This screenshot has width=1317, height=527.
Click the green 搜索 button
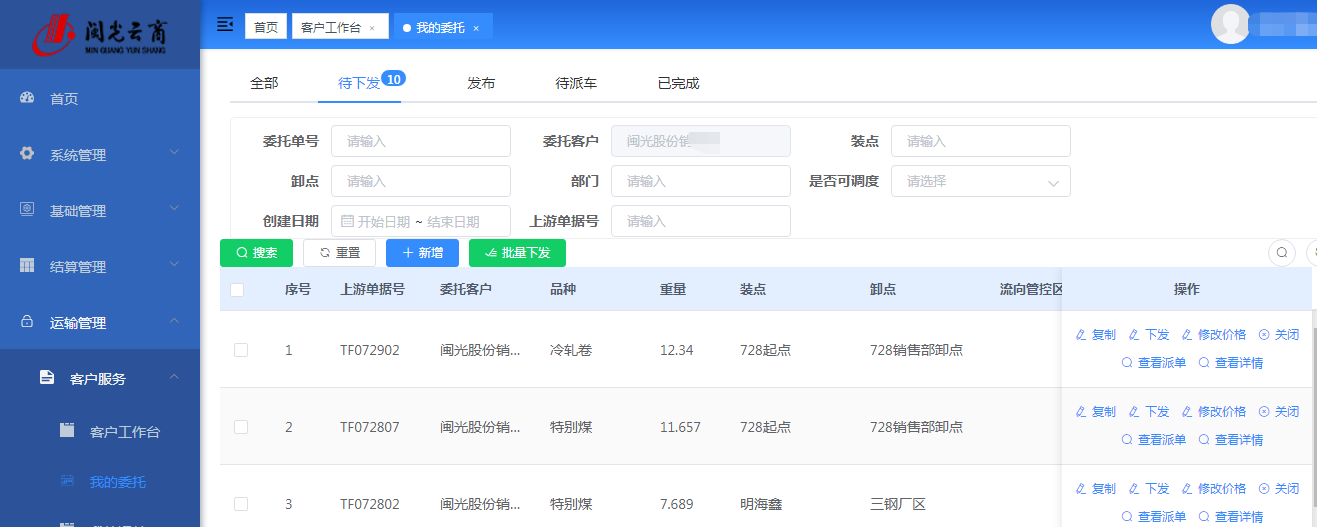[x=256, y=253]
